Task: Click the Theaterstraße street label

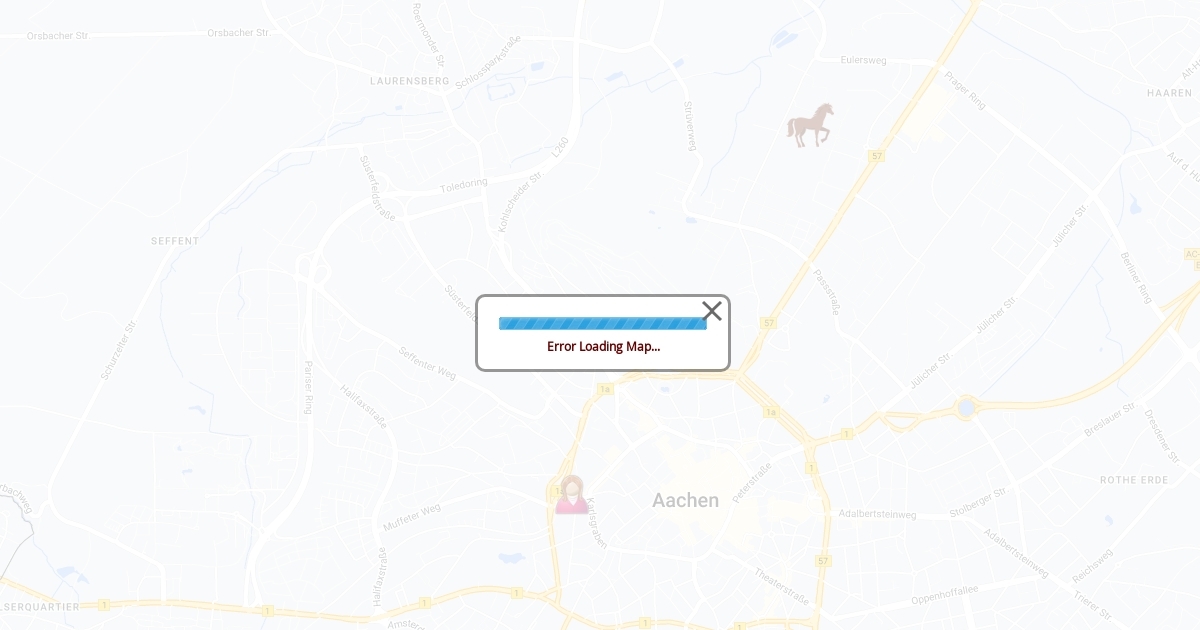Action: tap(781, 587)
